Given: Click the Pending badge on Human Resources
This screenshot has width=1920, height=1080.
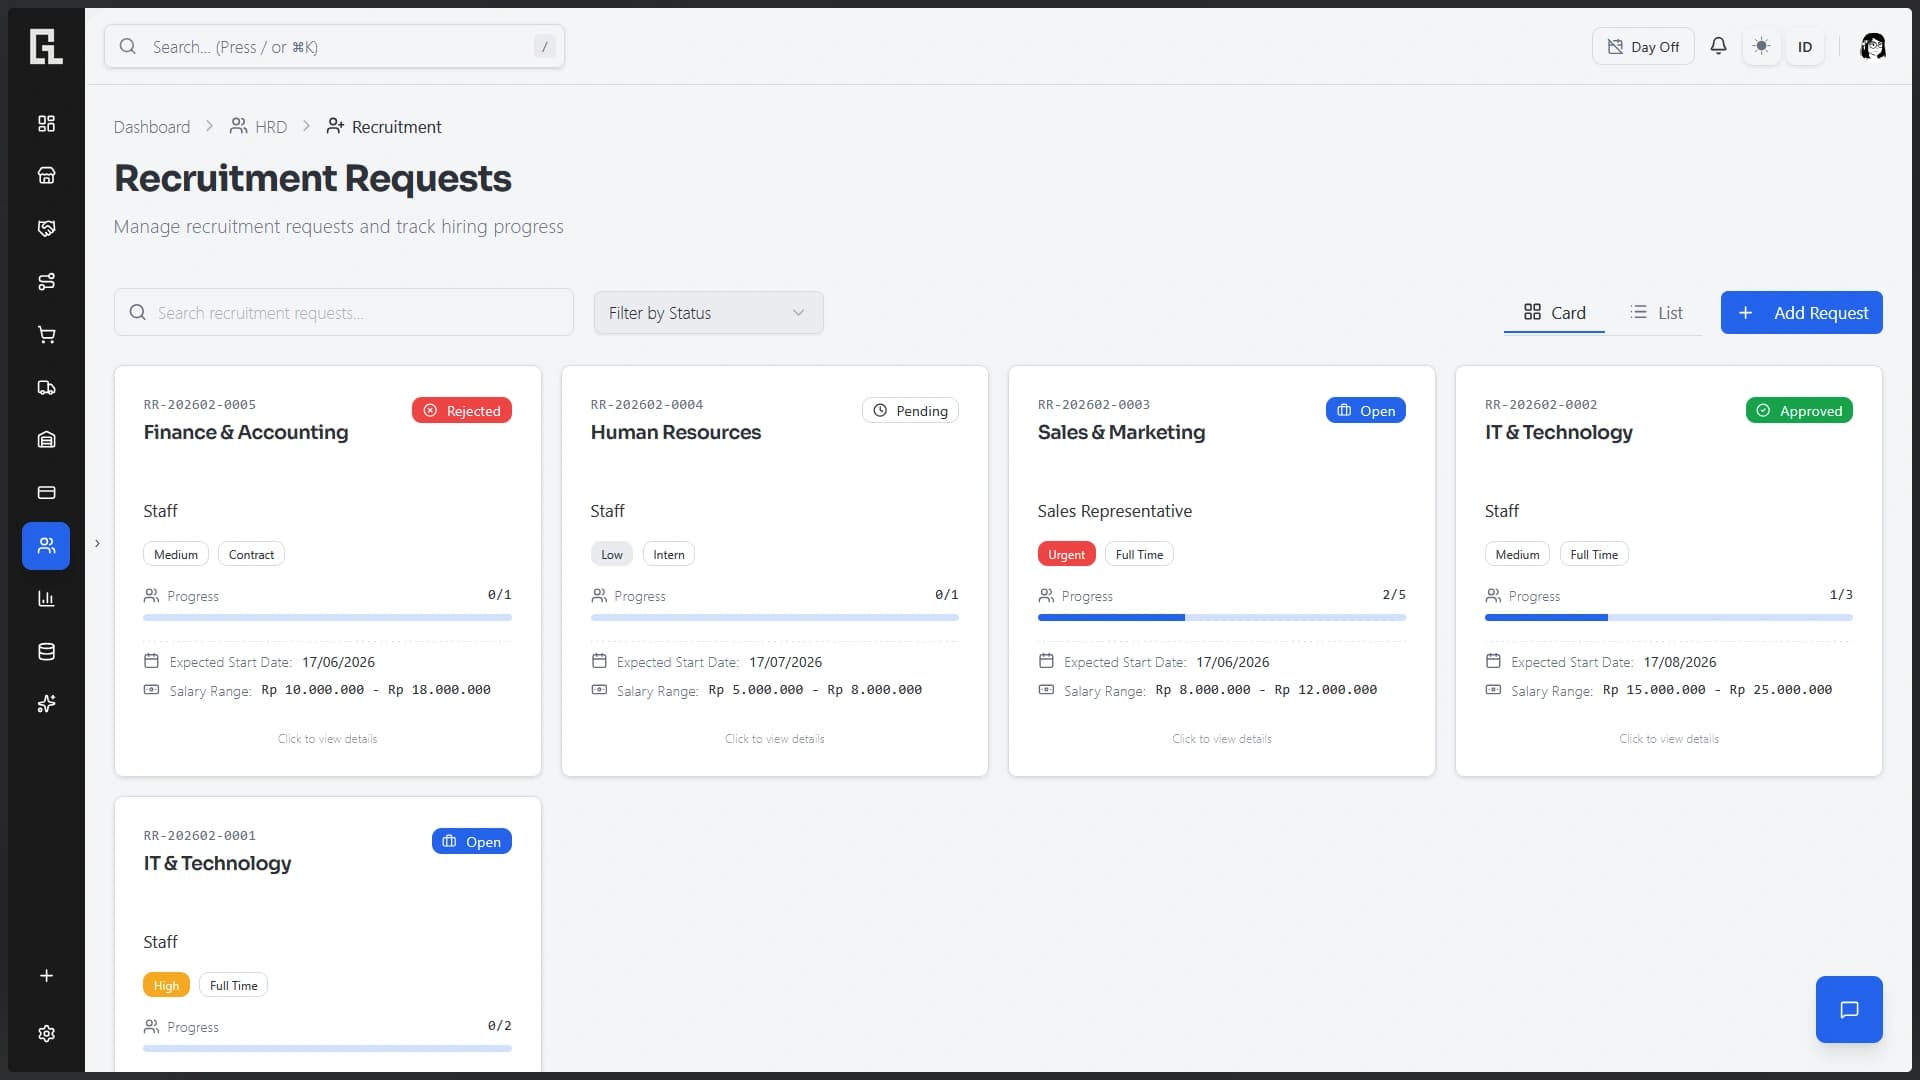Looking at the screenshot, I should [910, 411].
